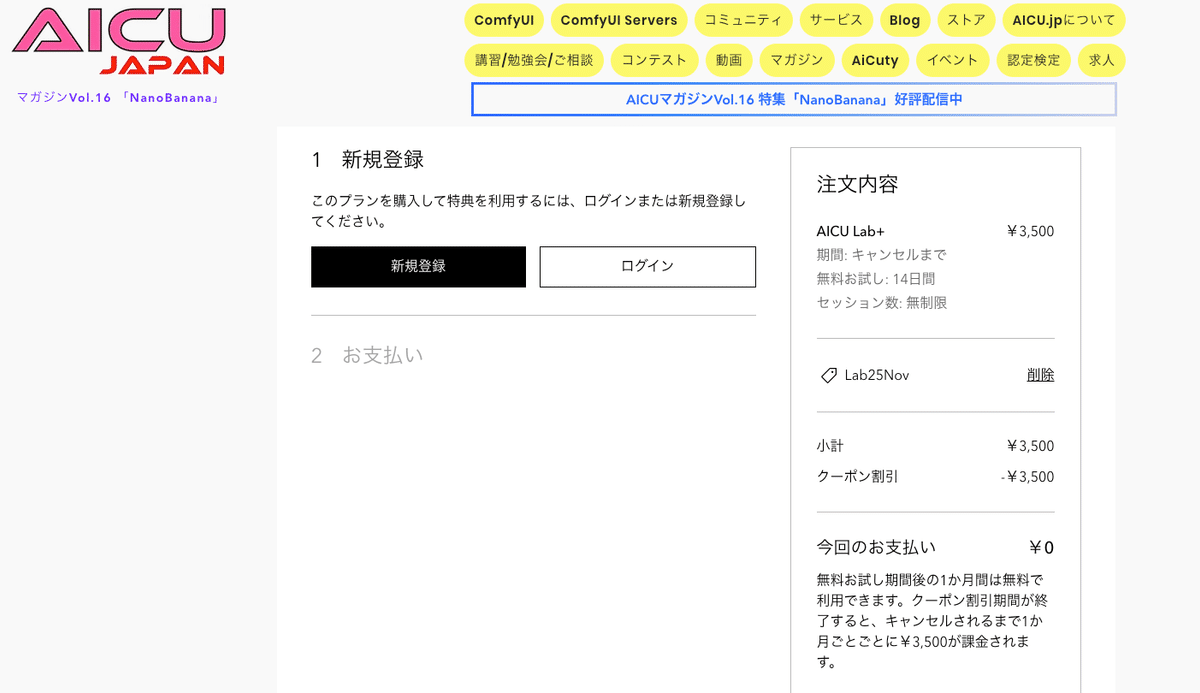Open the ストア page

click(x=966, y=20)
